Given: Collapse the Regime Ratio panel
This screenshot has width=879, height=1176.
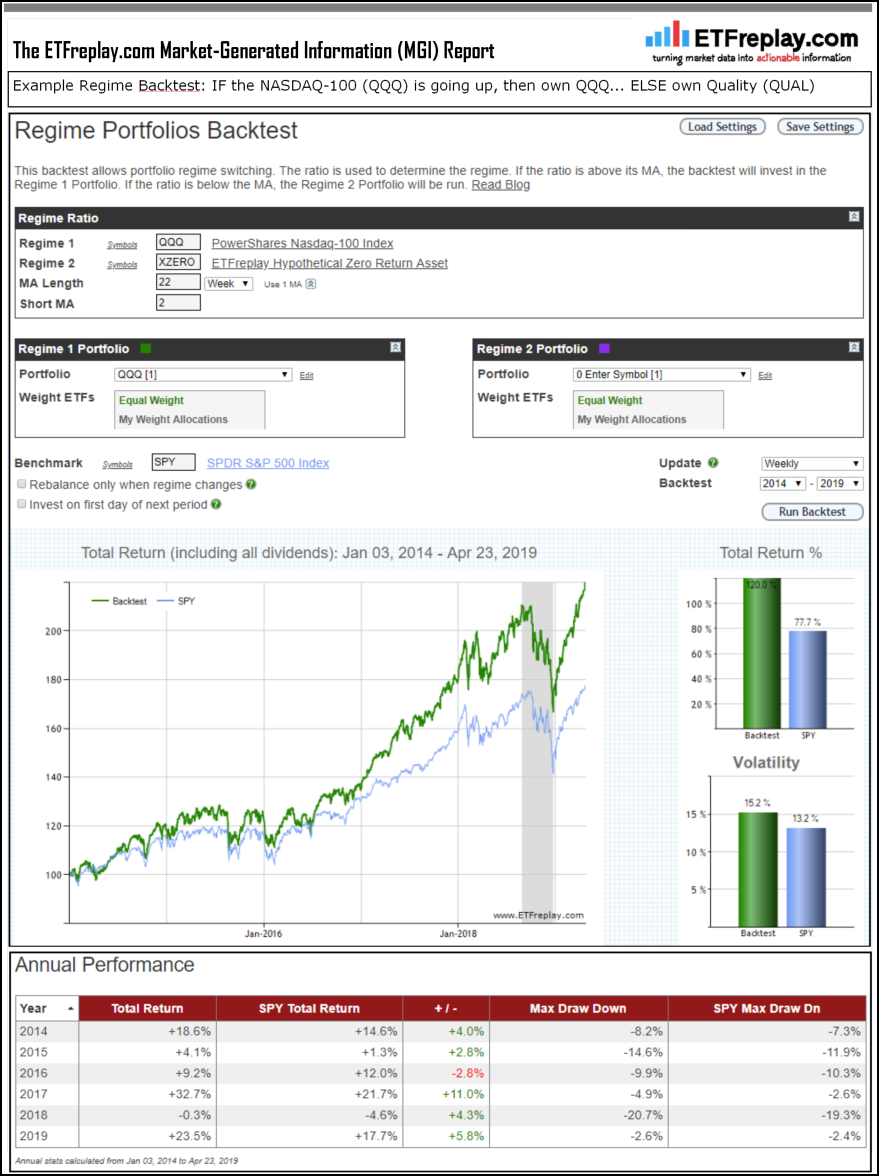Looking at the screenshot, I should click(854, 217).
